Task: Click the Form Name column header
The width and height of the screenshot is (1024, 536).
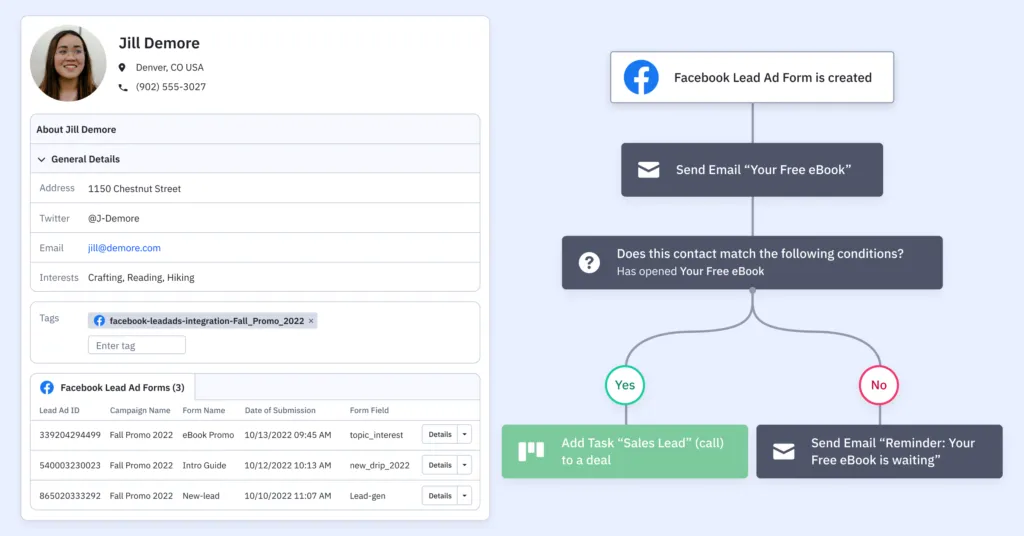Action: [204, 410]
